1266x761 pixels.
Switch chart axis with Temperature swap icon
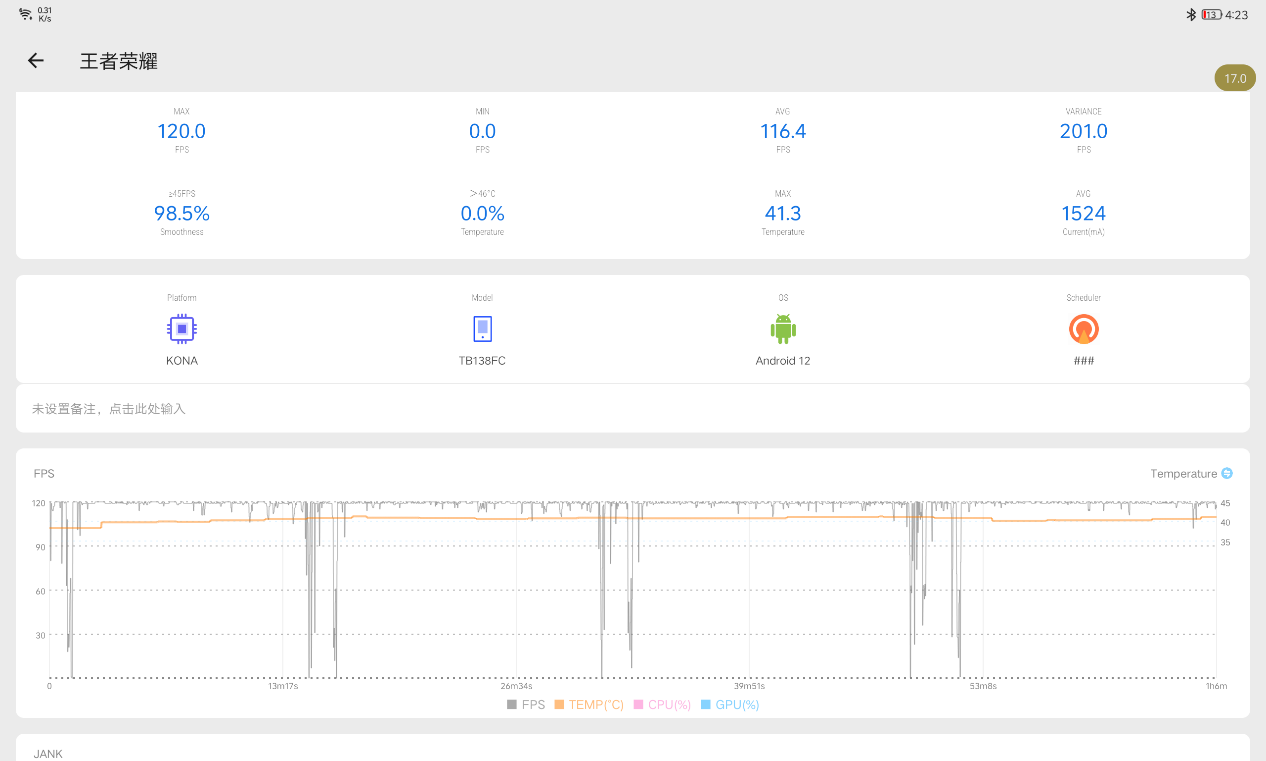(1227, 473)
